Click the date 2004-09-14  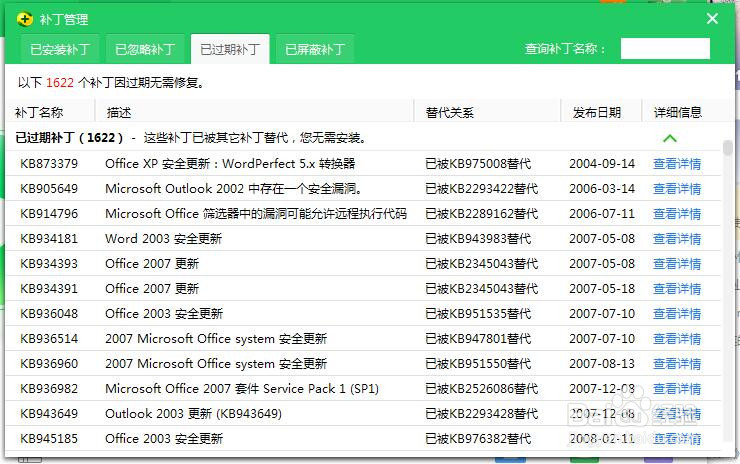tap(602, 164)
